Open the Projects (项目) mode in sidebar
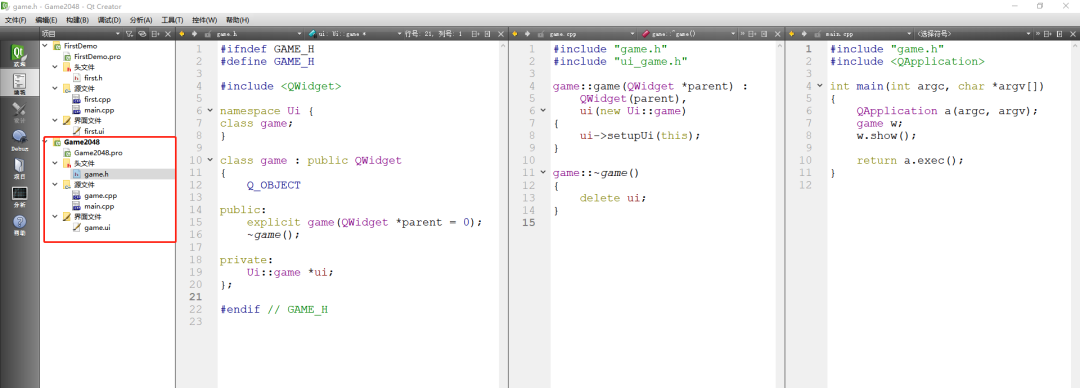Viewport: 1080px width, 388px height. coord(19,169)
